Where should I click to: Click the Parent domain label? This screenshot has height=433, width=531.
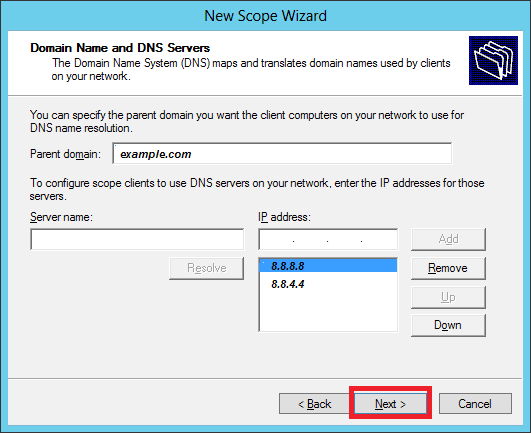tap(65, 154)
